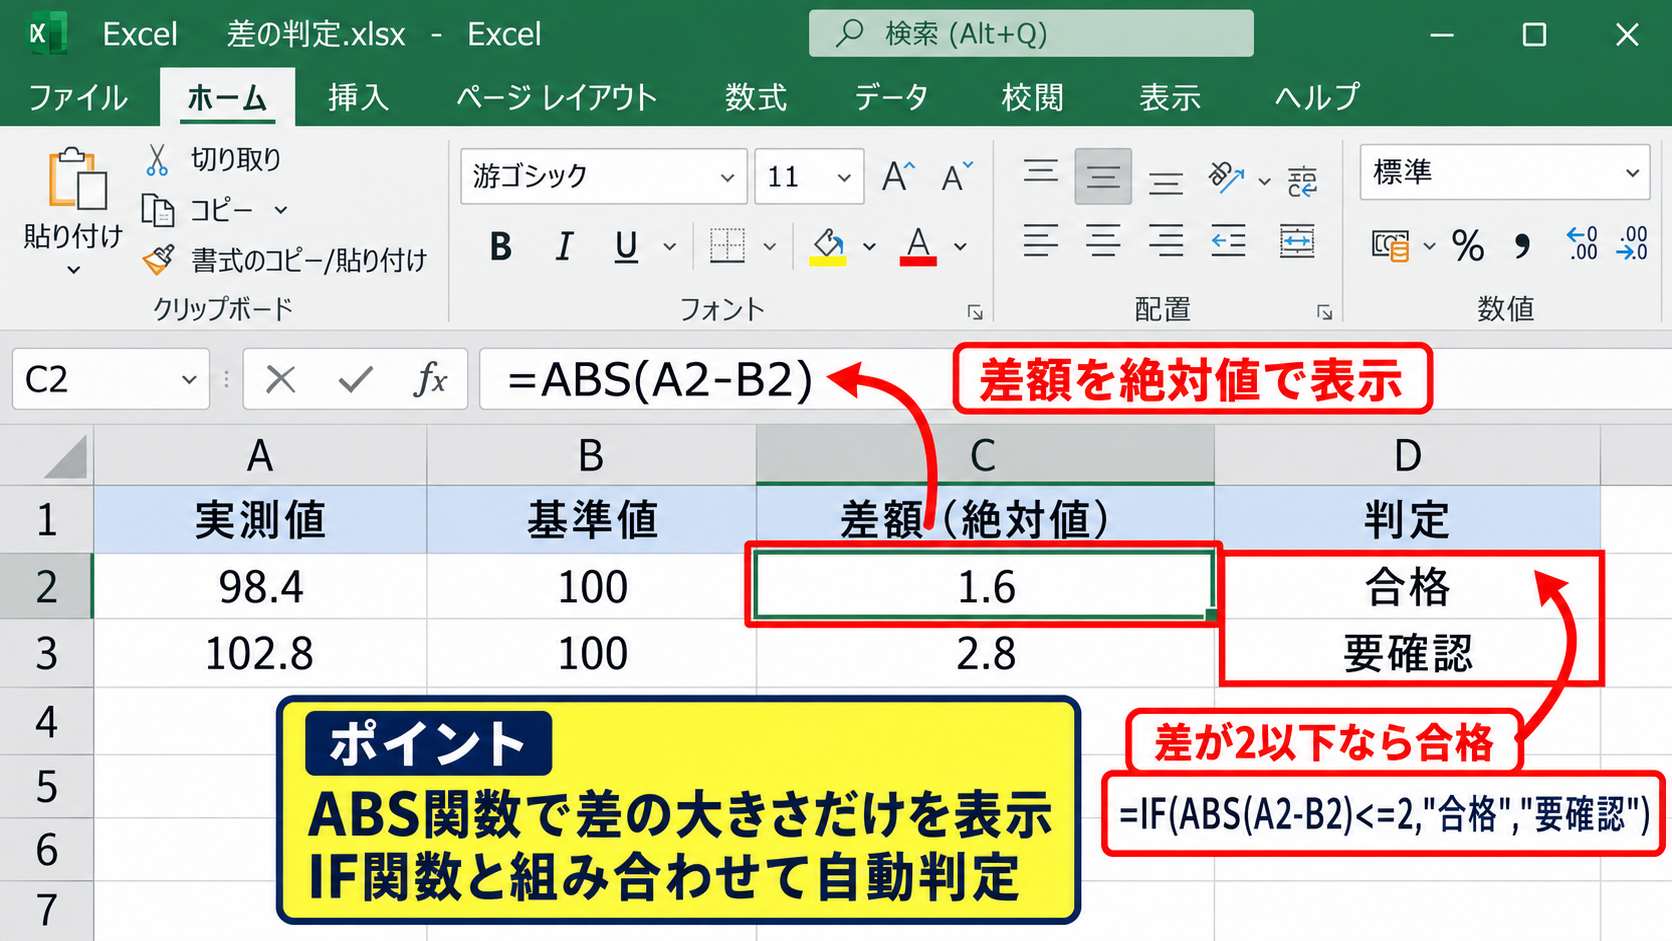The height and width of the screenshot is (941, 1672).
Task: Click the 検索 (Alt+Q) search box
Action: 1031,34
